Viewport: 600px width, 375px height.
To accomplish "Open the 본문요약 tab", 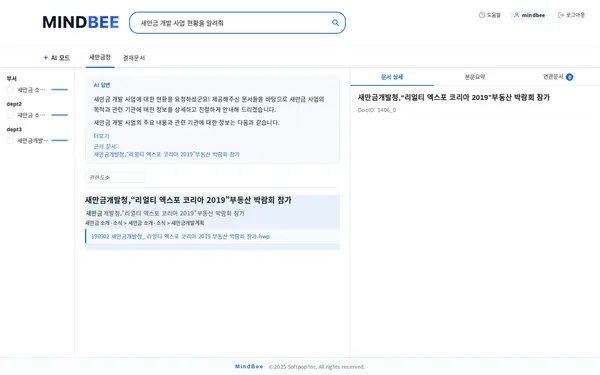I will pyautogui.click(x=475, y=77).
